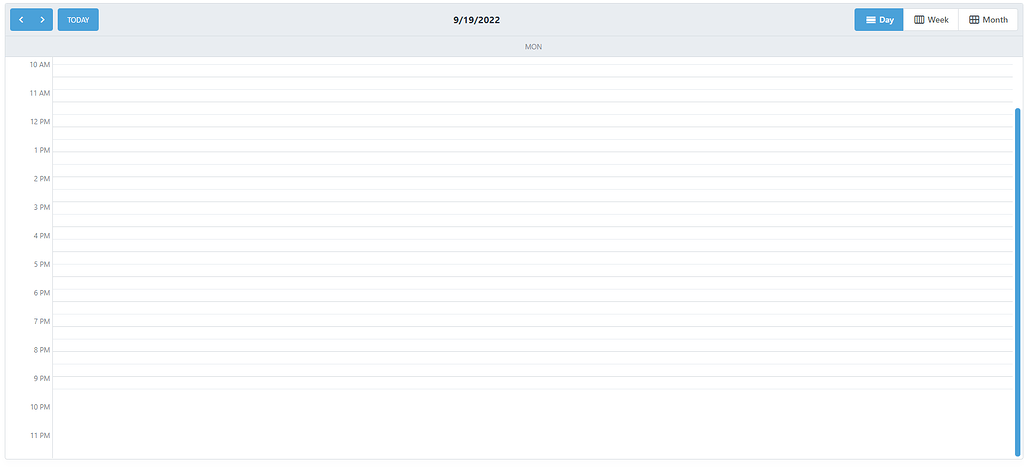Switch to Day view
1024x469 pixels.
(x=879, y=20)
